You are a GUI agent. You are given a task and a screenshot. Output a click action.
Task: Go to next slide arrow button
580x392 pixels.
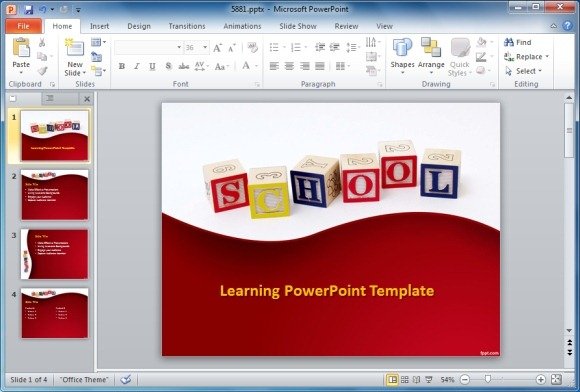pyautogui.click(x=570, y=352)
